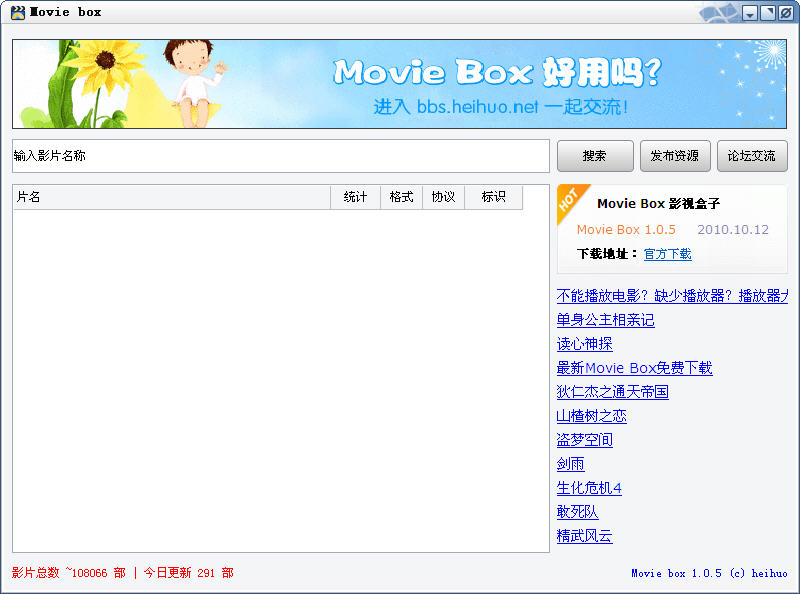
Task: Open the 生化危机4 link
Action: tap(589, 488)
